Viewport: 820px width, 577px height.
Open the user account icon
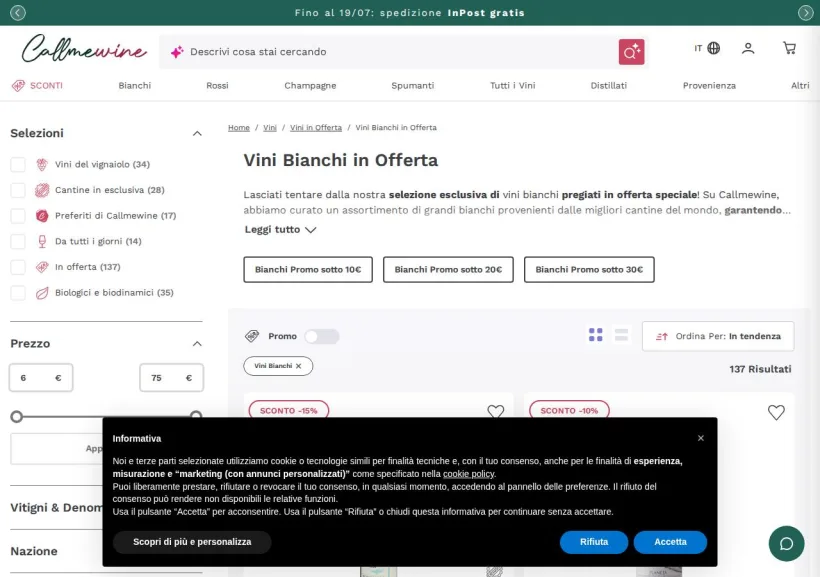click(x=748, y=48)
